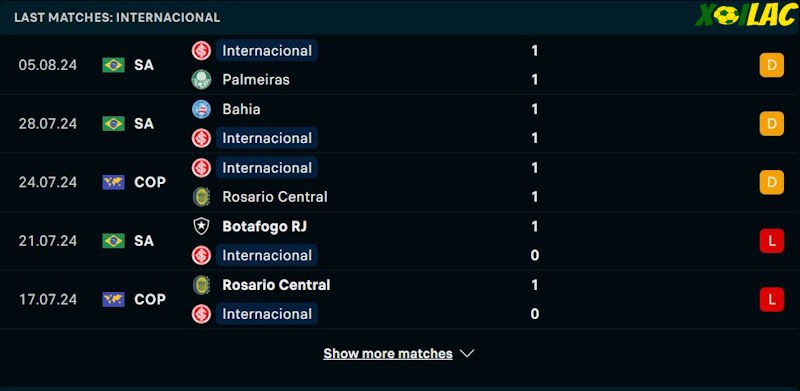Click the Palmeiras club crest icon
800x391 pixels.
coord(202,80)
